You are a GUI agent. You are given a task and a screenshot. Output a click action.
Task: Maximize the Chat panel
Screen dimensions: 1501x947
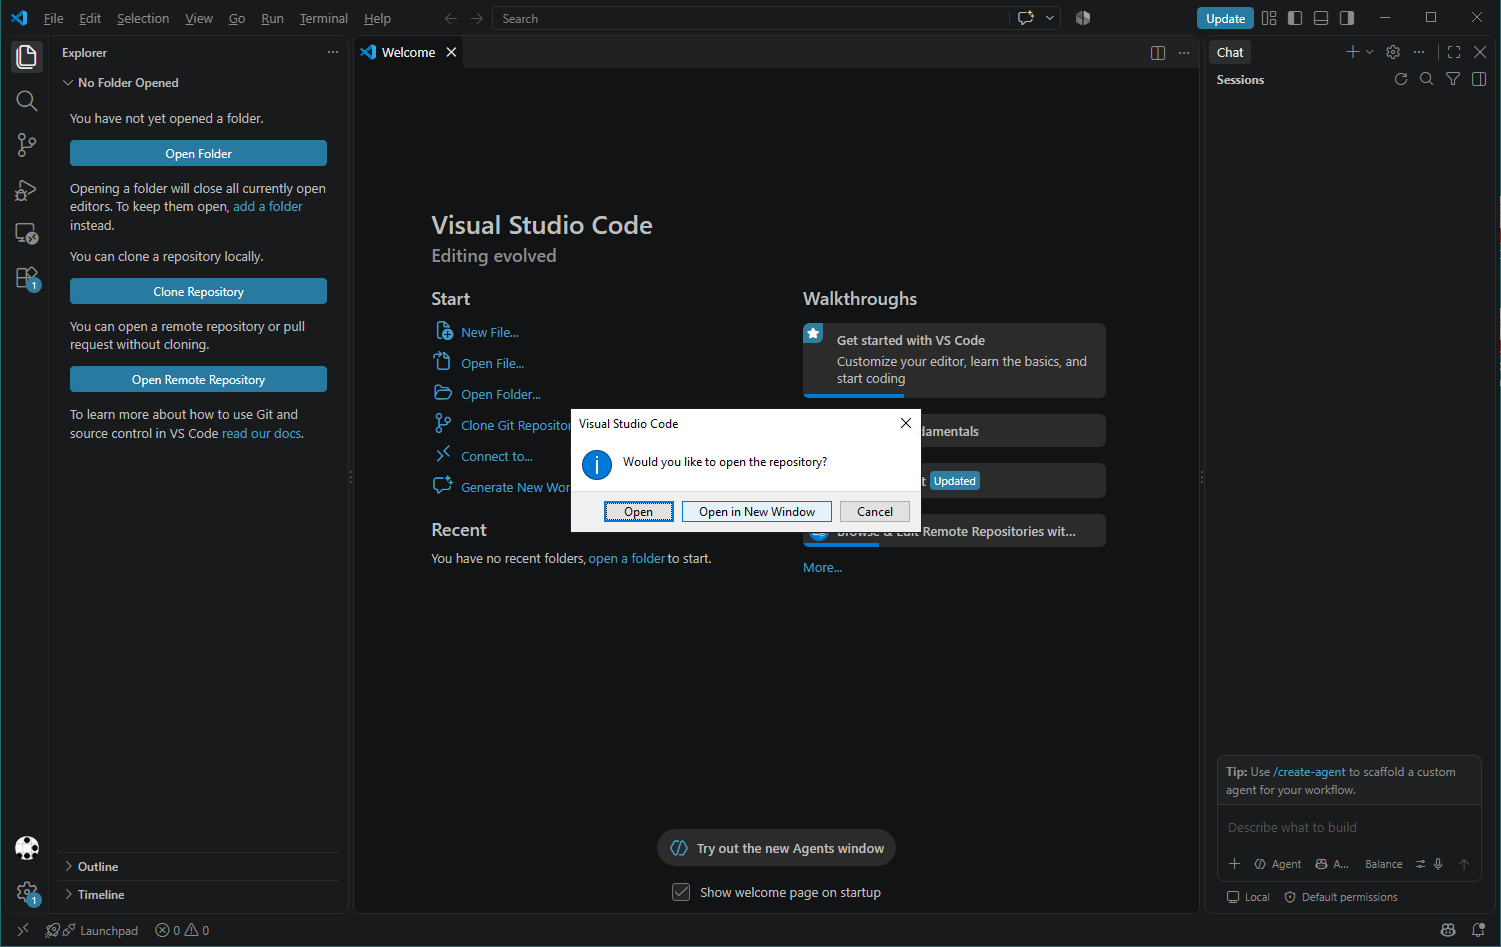point(1454,52)
